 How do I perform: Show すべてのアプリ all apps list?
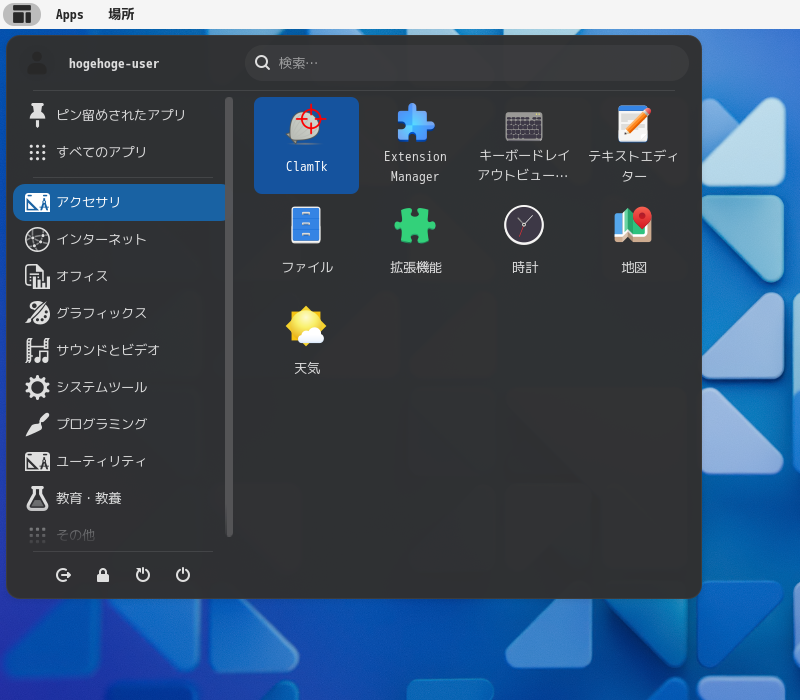tap(120, 152)
